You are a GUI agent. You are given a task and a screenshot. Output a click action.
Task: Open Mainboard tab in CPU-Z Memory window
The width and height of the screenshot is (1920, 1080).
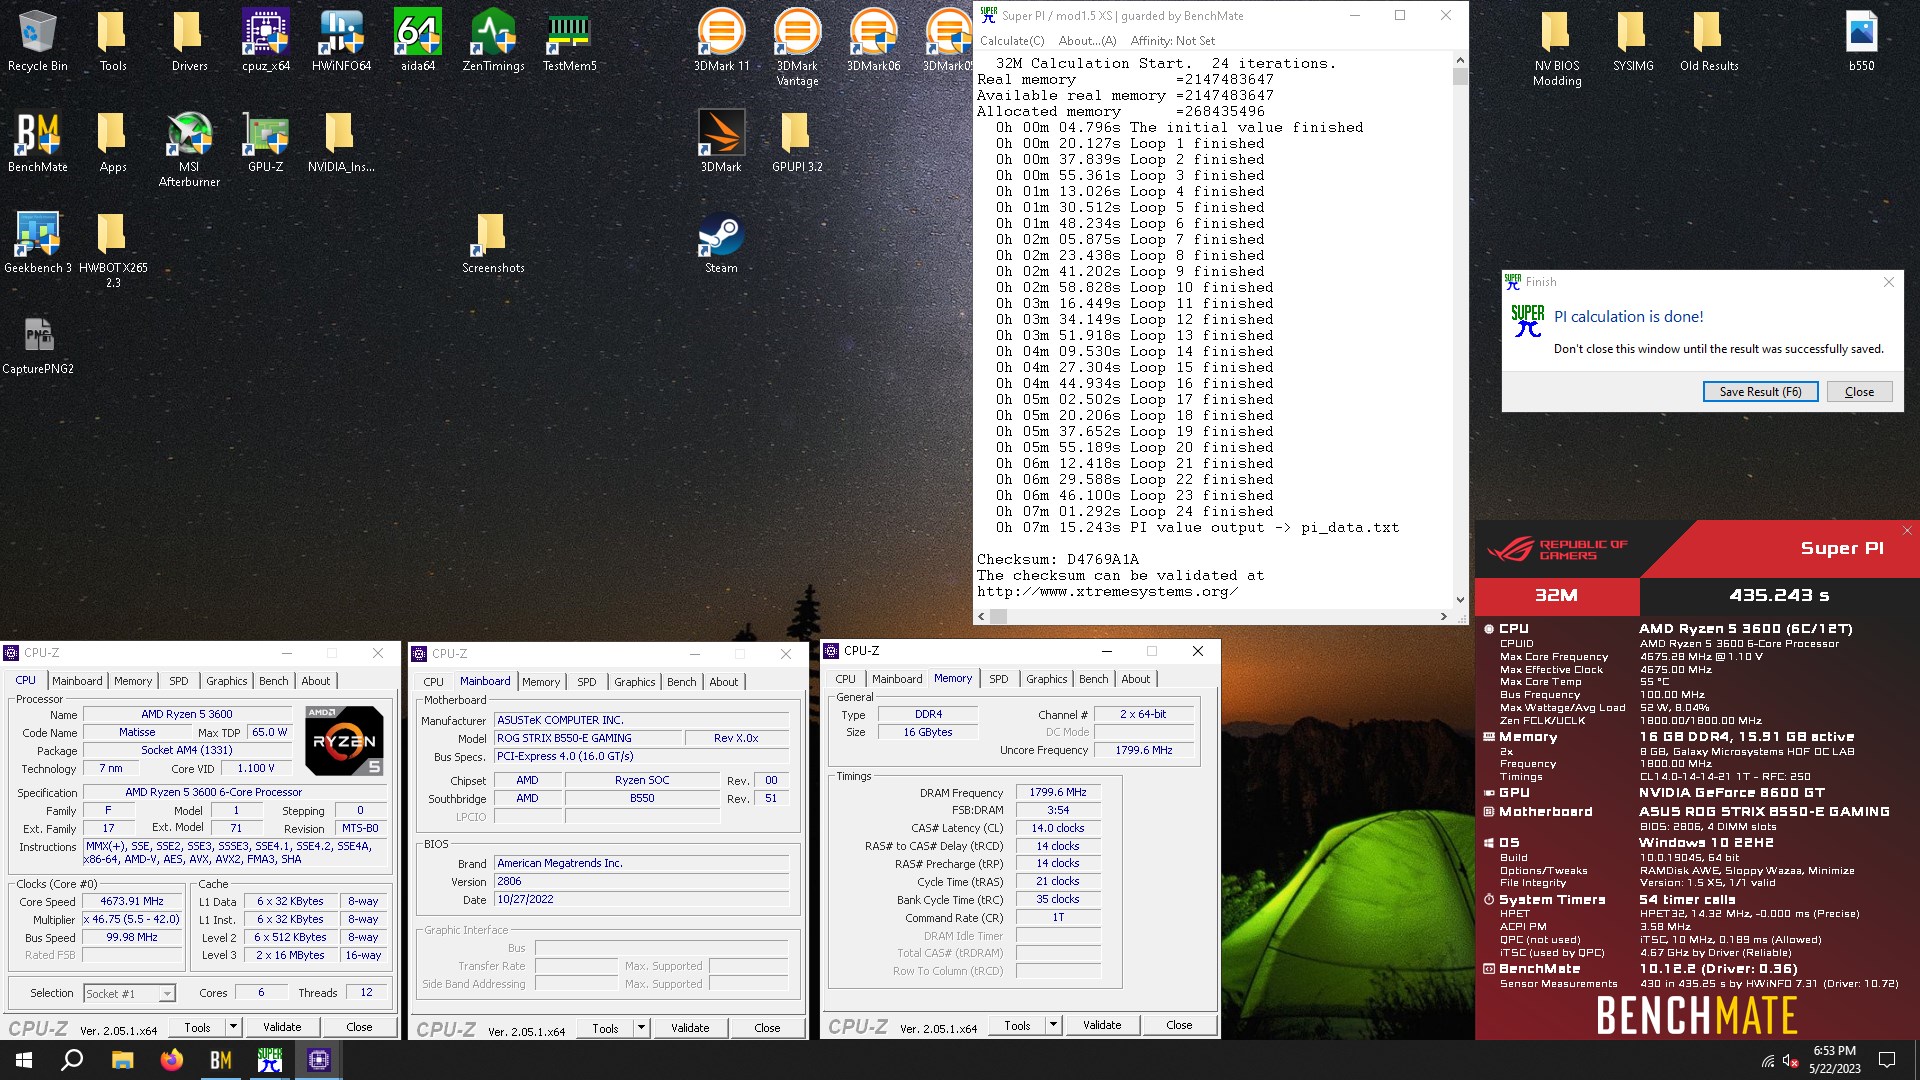click(897, 679)
